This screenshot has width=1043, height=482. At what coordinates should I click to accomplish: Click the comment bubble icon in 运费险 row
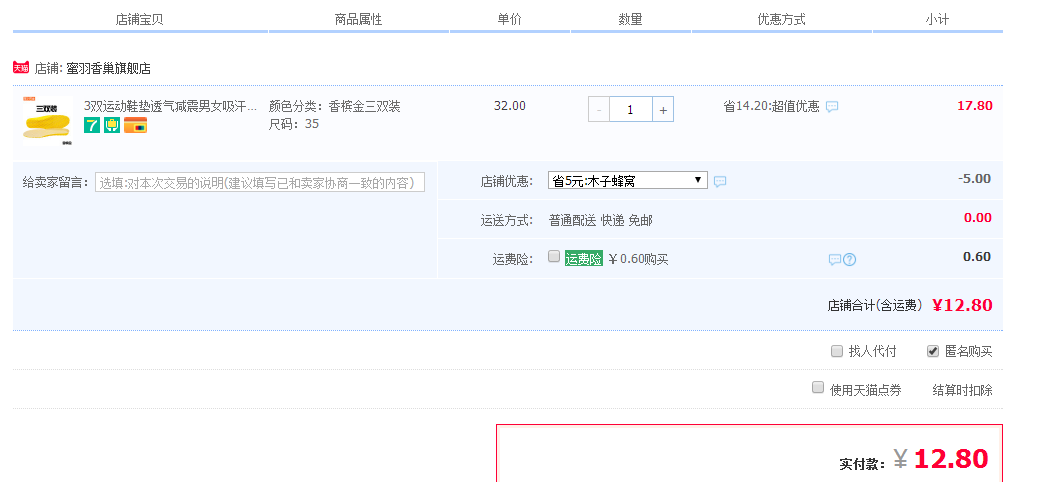835,259
